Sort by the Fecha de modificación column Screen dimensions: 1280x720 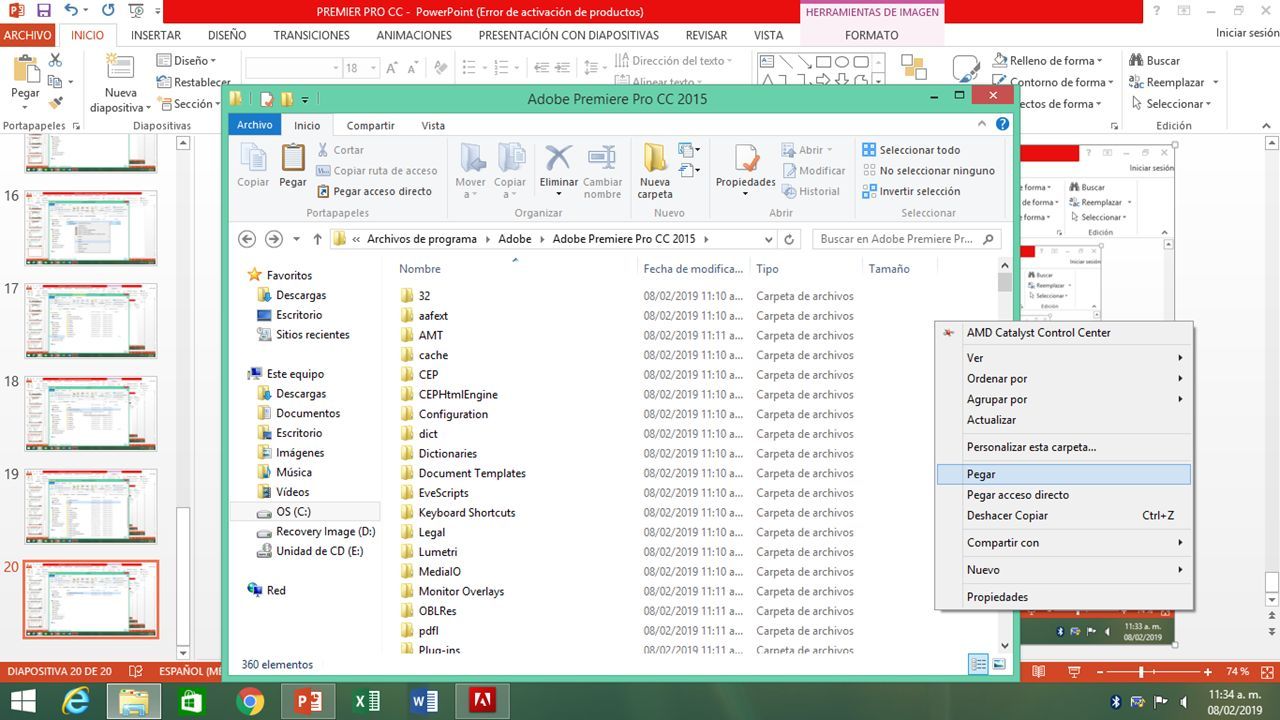[x=693, y=269]
